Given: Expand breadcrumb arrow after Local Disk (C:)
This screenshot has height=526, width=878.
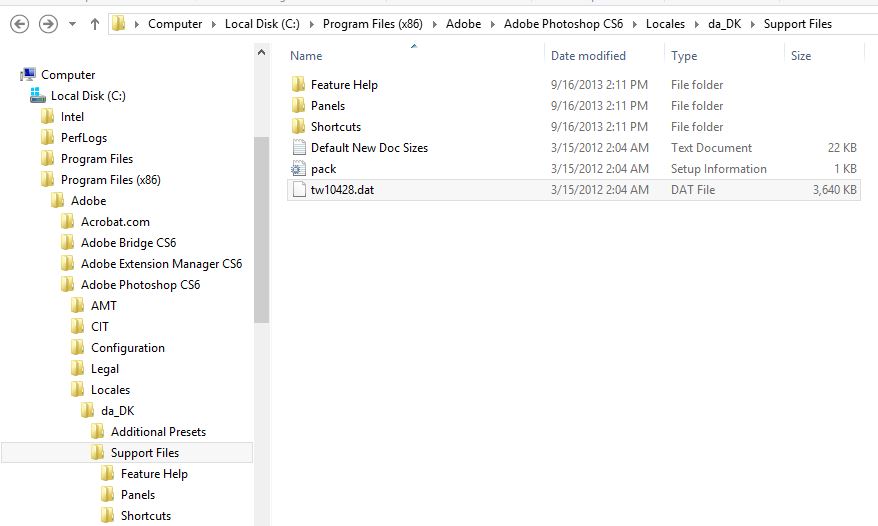Looking at the screenshot, I should [x=311, y=24].
